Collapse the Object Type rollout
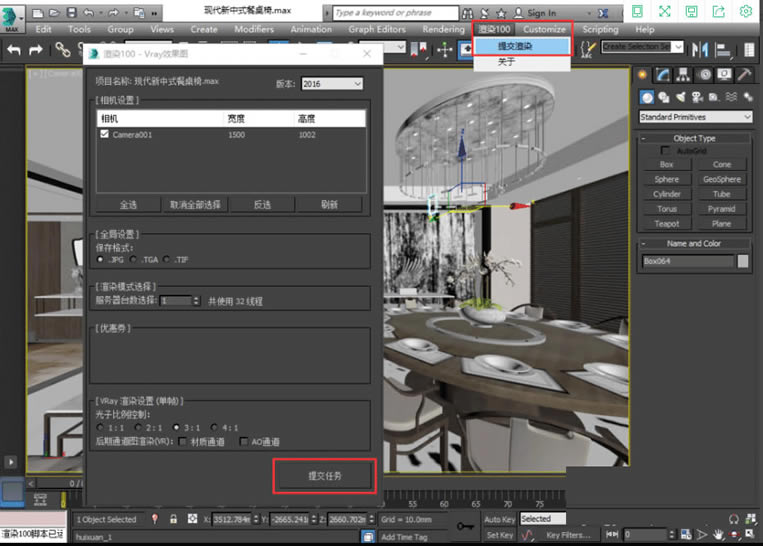 point(694,138)
